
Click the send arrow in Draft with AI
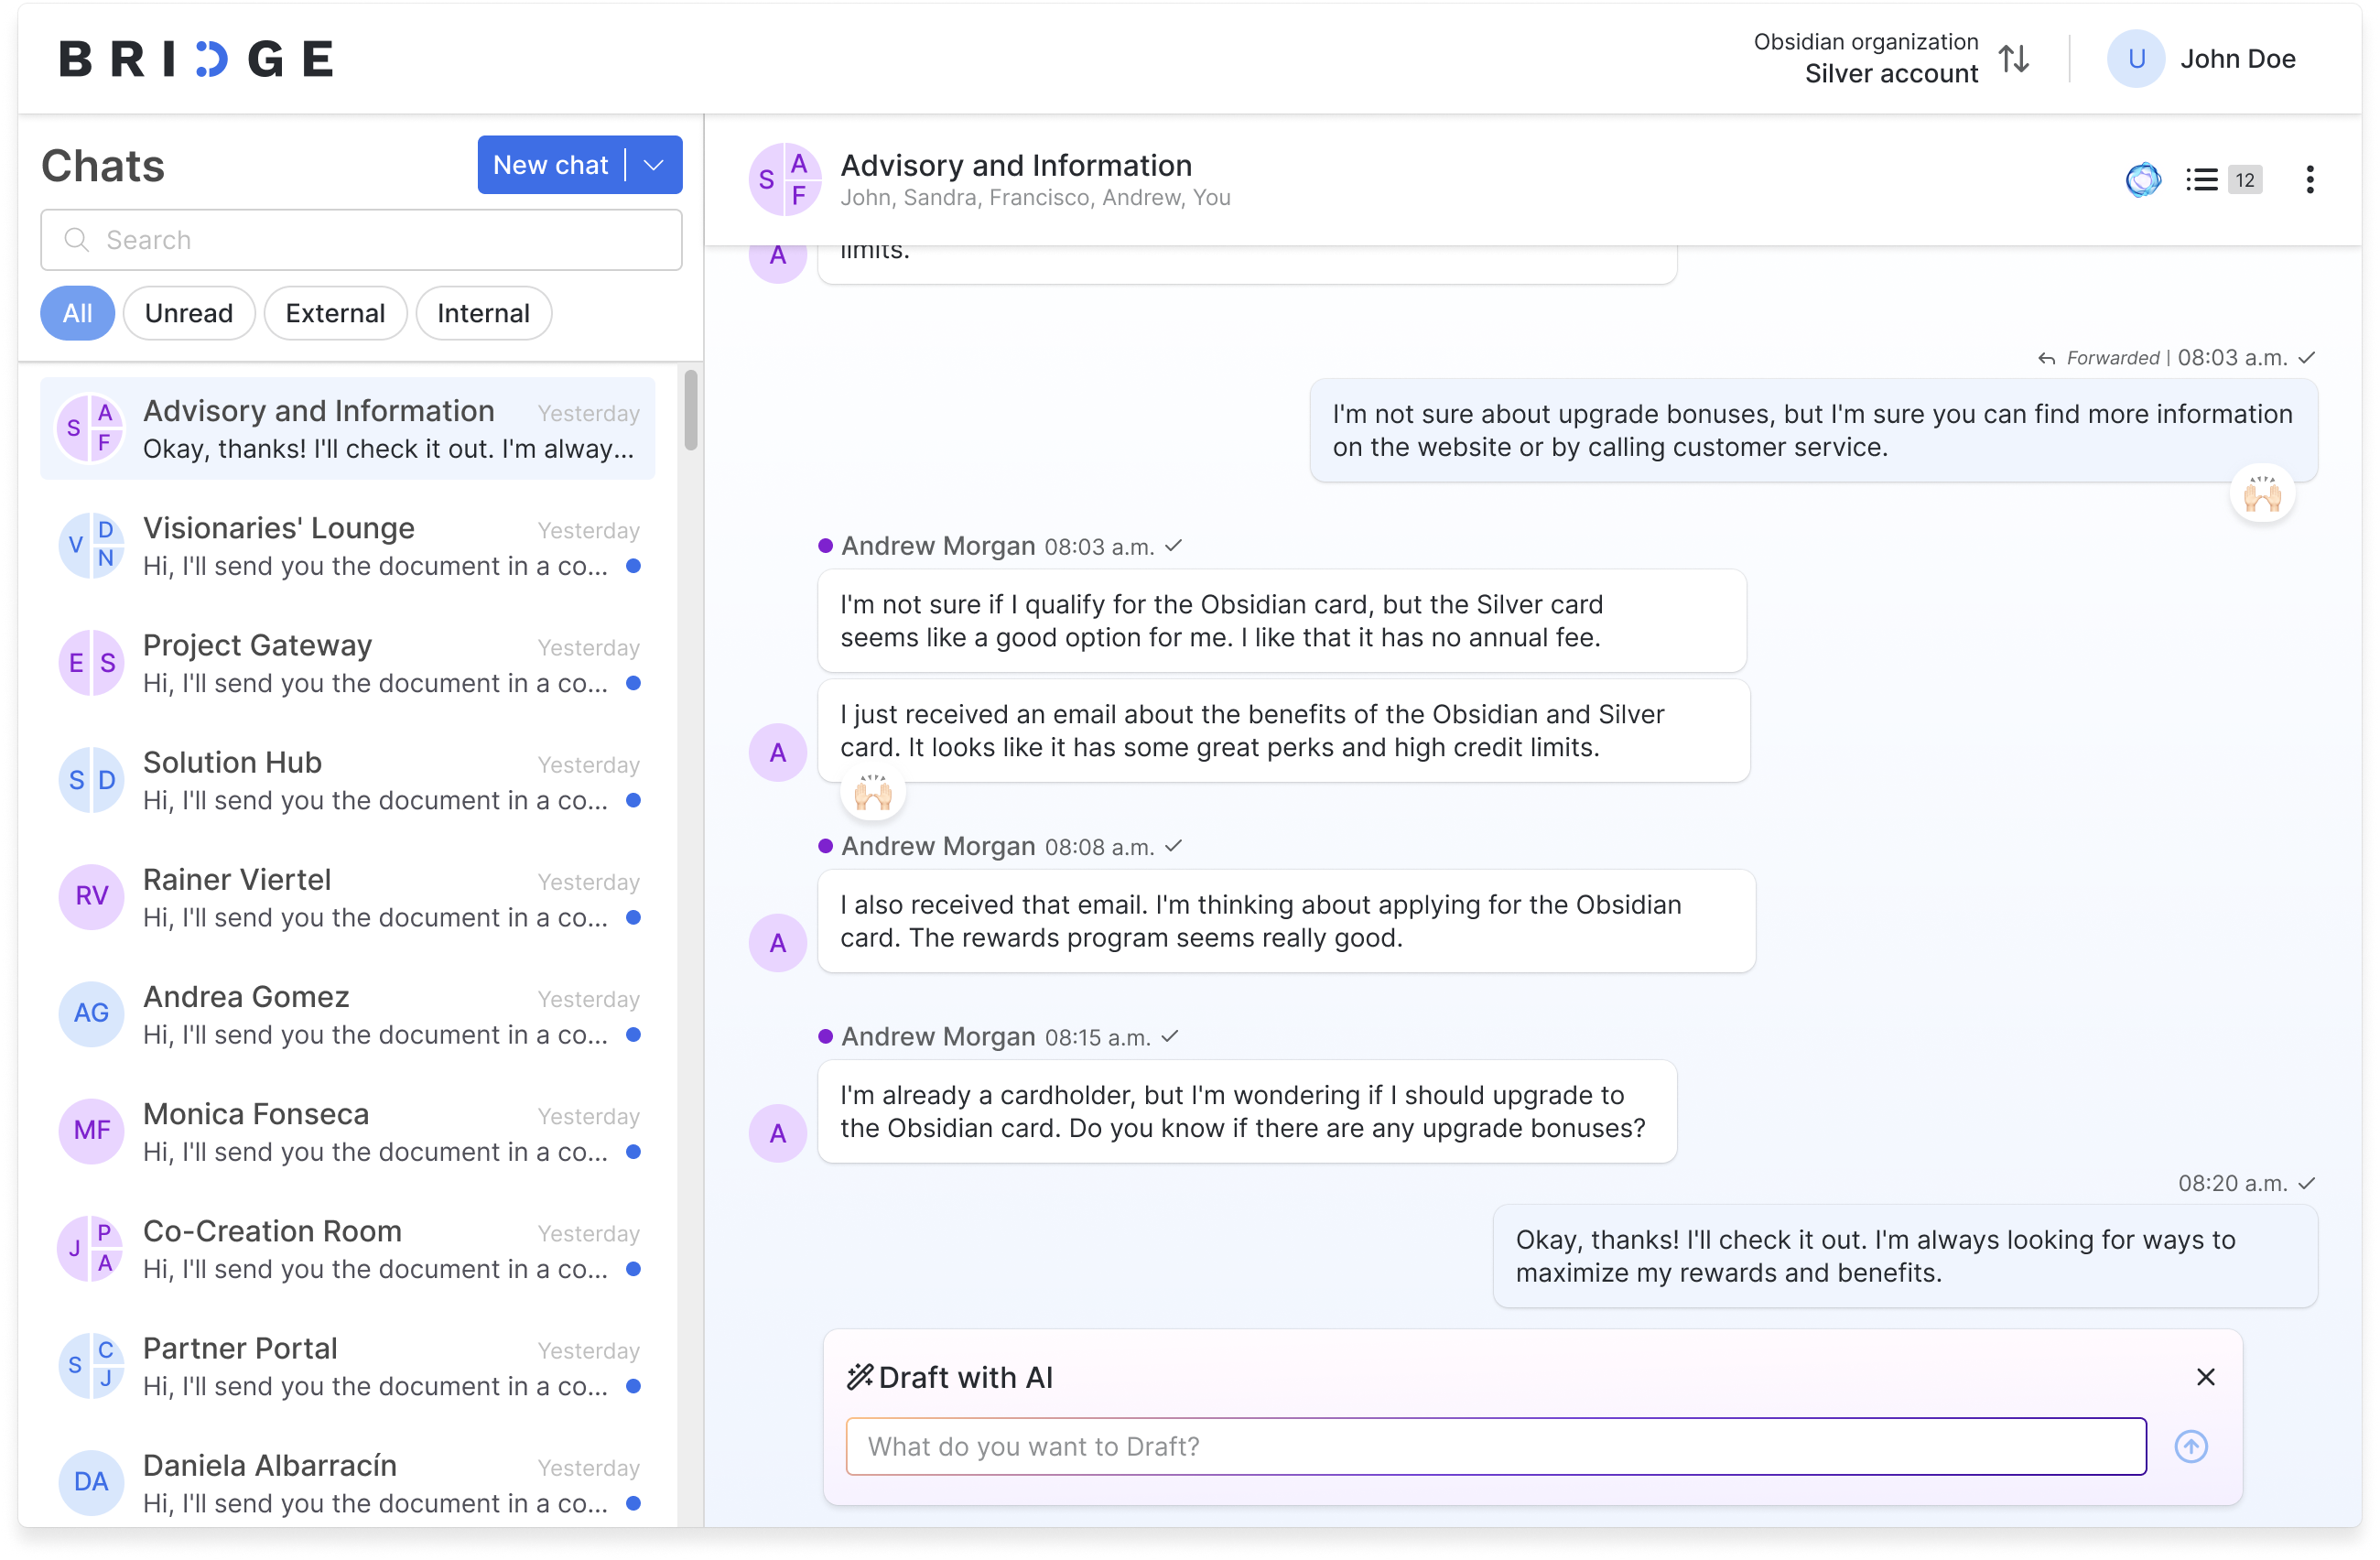[2190, 1446]
